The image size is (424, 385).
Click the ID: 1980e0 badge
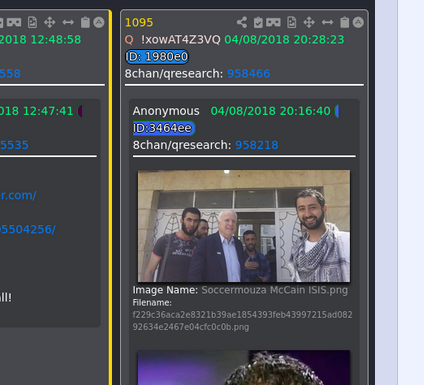point(157,57)
